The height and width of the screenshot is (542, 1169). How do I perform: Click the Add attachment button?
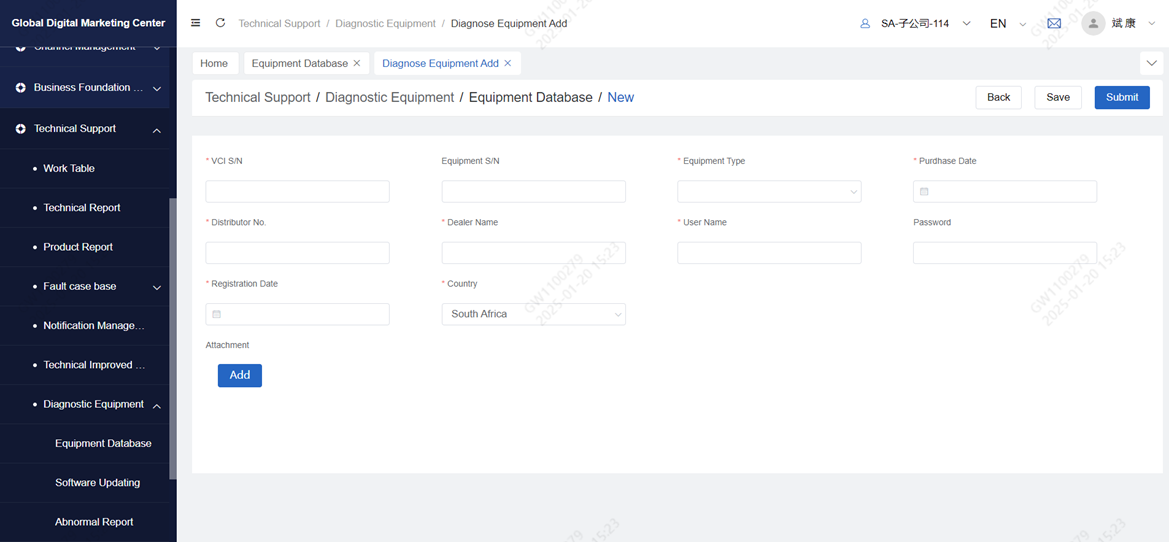[240, 375]
